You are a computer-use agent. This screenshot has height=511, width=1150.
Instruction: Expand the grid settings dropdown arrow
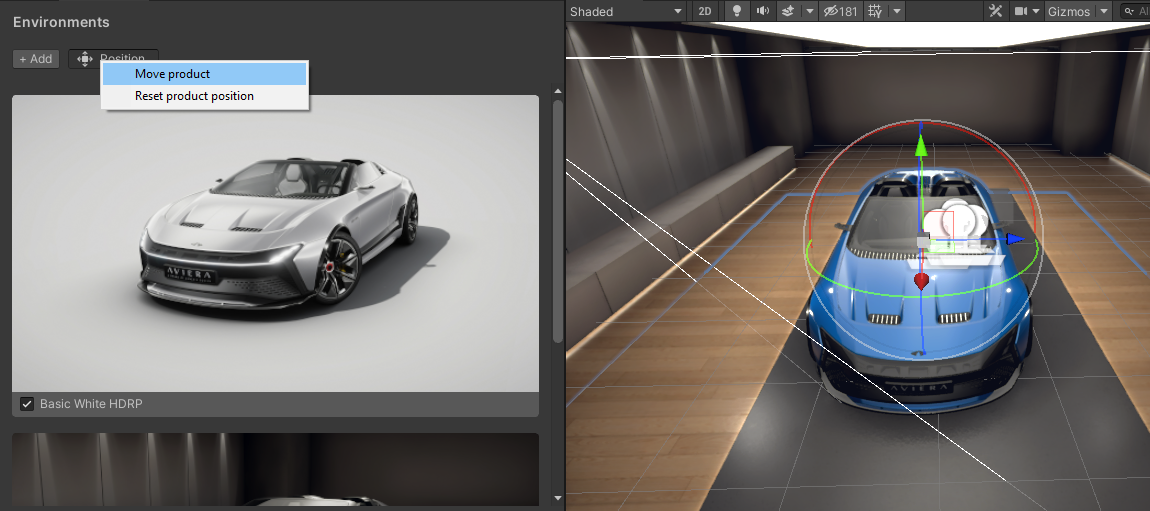tap(897, 11)
